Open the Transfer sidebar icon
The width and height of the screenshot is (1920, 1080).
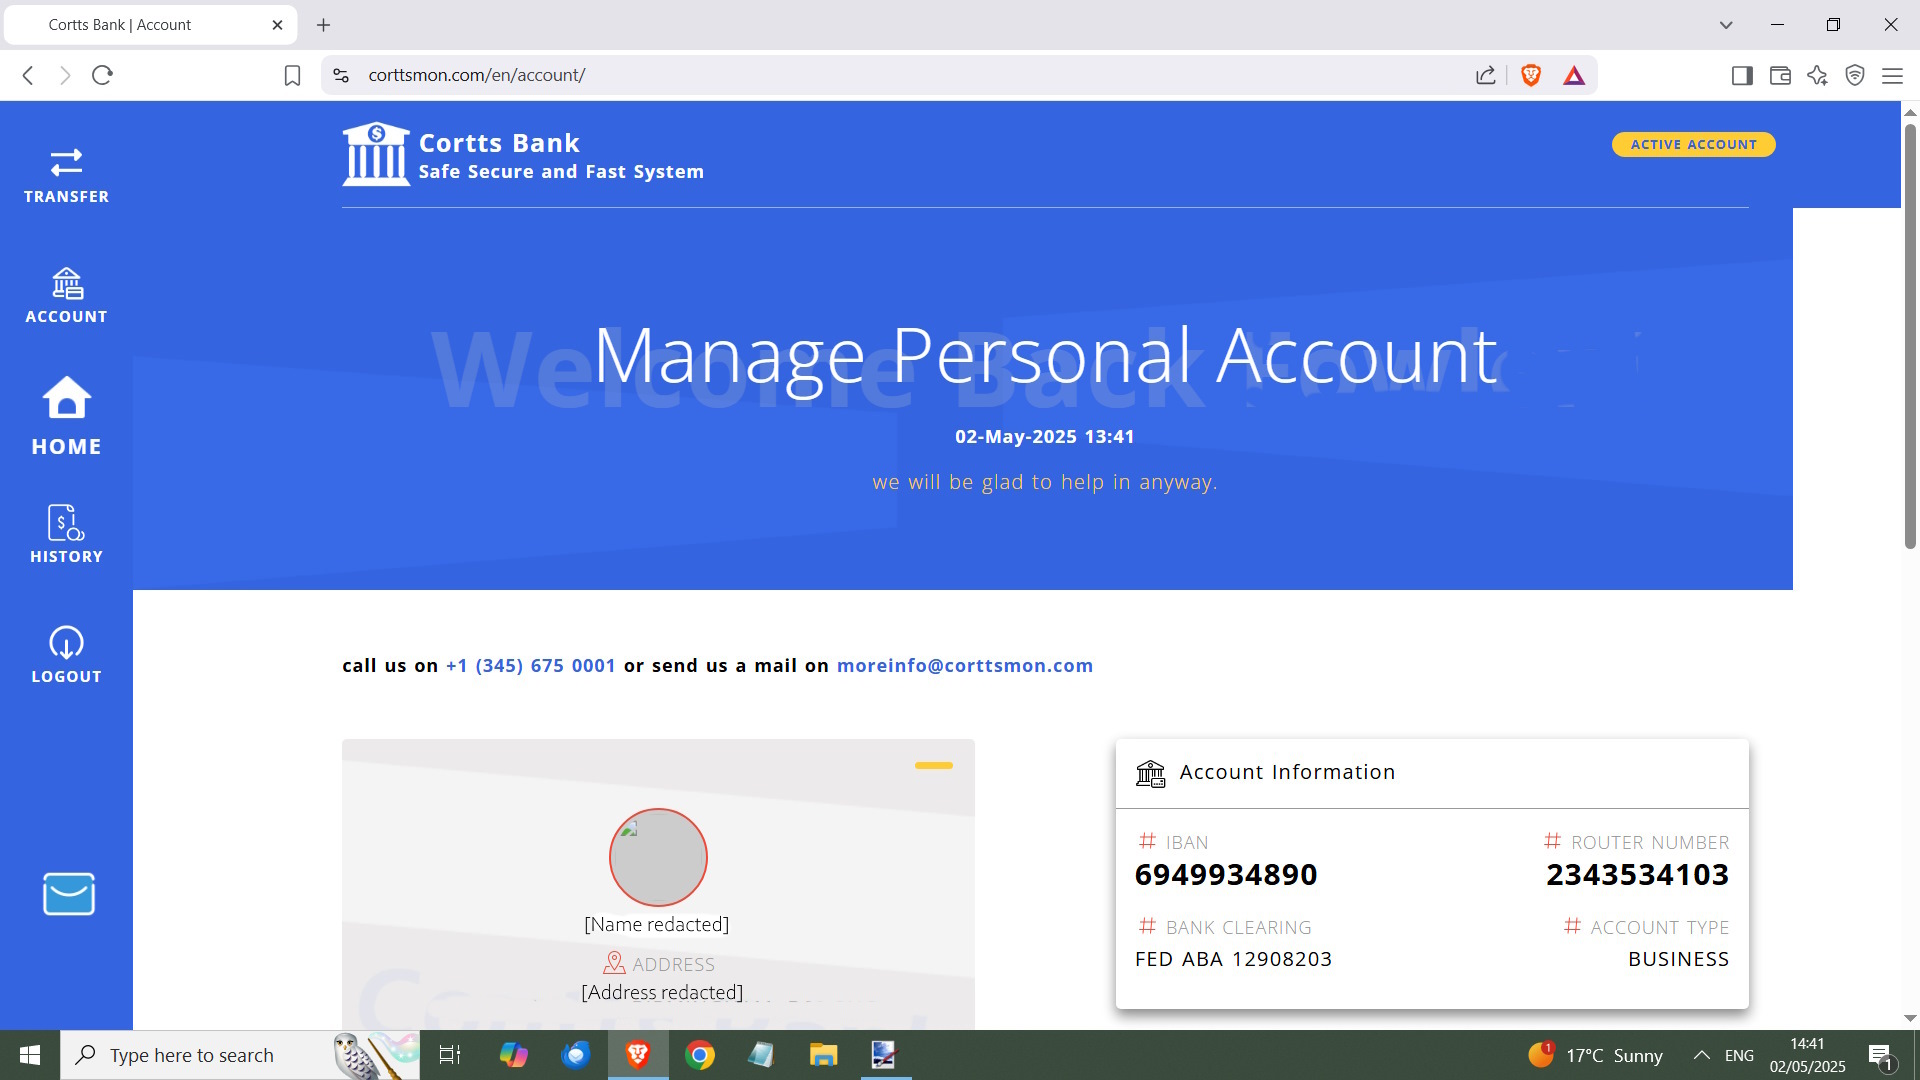click(66, 175)
